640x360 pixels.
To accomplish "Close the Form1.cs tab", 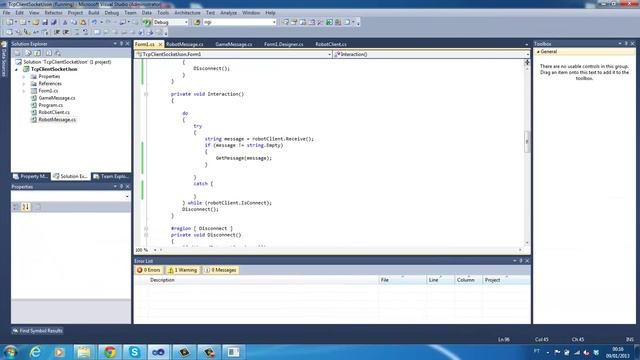I will (160, 44).
